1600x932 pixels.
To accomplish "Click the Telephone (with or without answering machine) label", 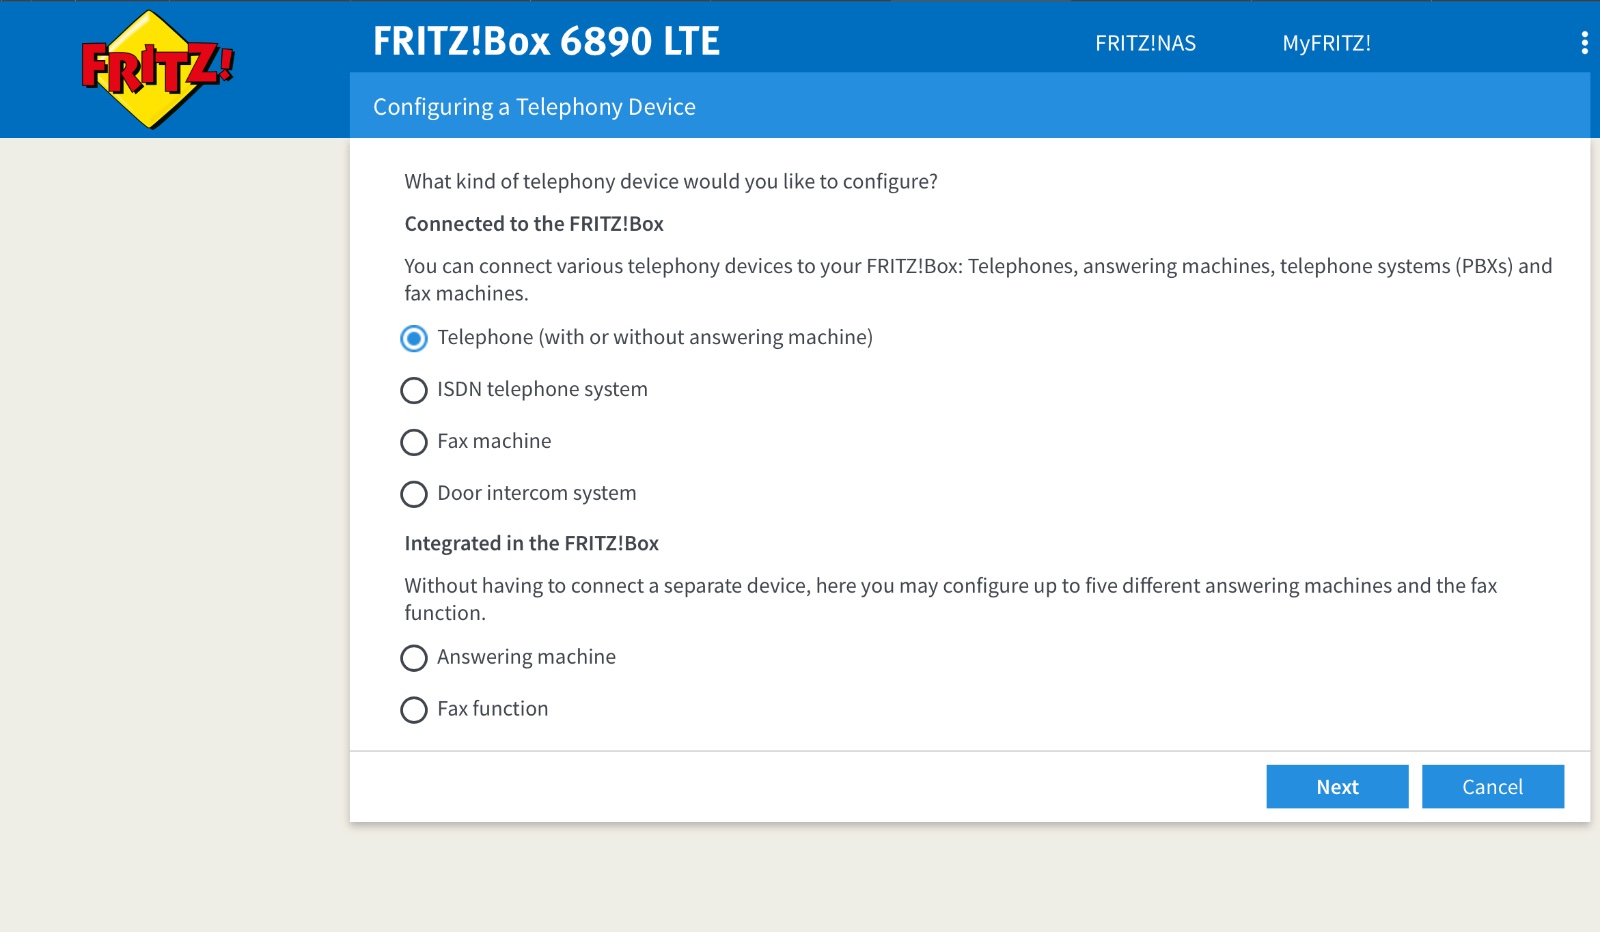I will [x=655, y=338].
